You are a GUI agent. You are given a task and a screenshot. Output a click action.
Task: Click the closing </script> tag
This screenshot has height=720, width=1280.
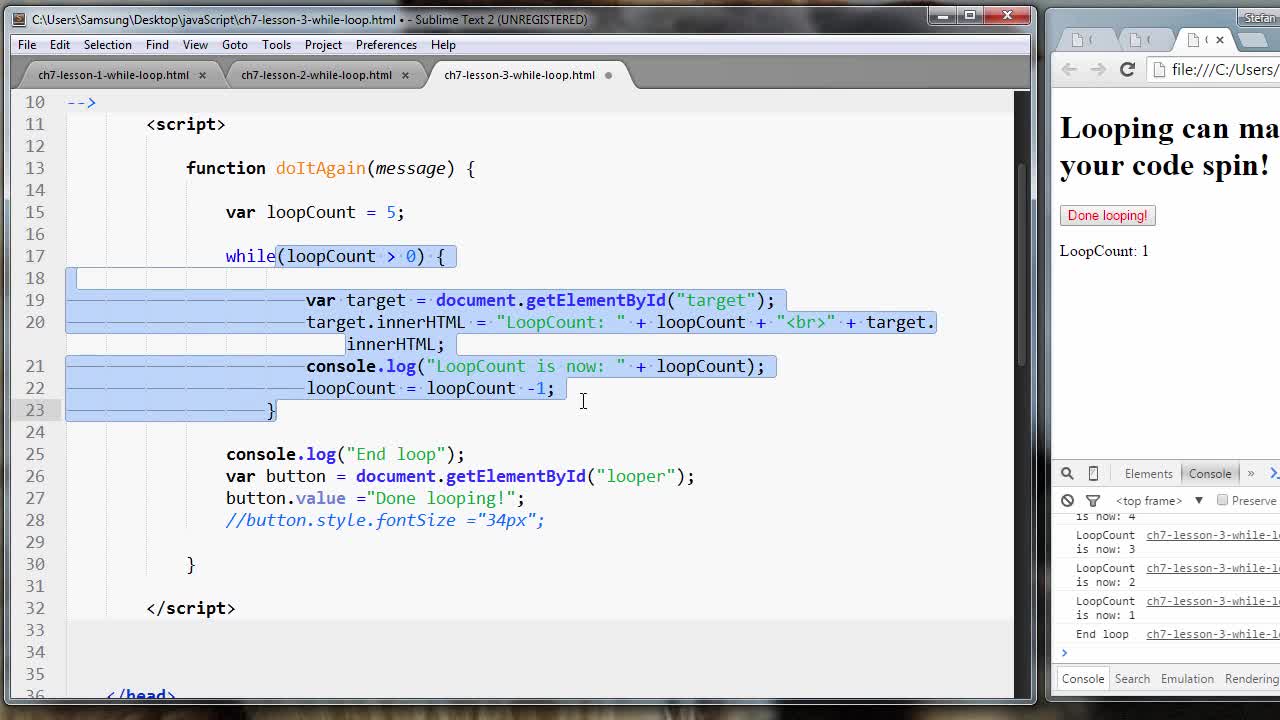point(191,608)
